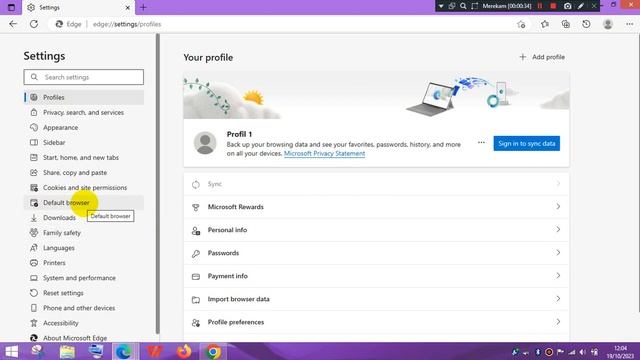
Task: Open profile avatar icon in toolbar
Action: [x=608, y=24]
